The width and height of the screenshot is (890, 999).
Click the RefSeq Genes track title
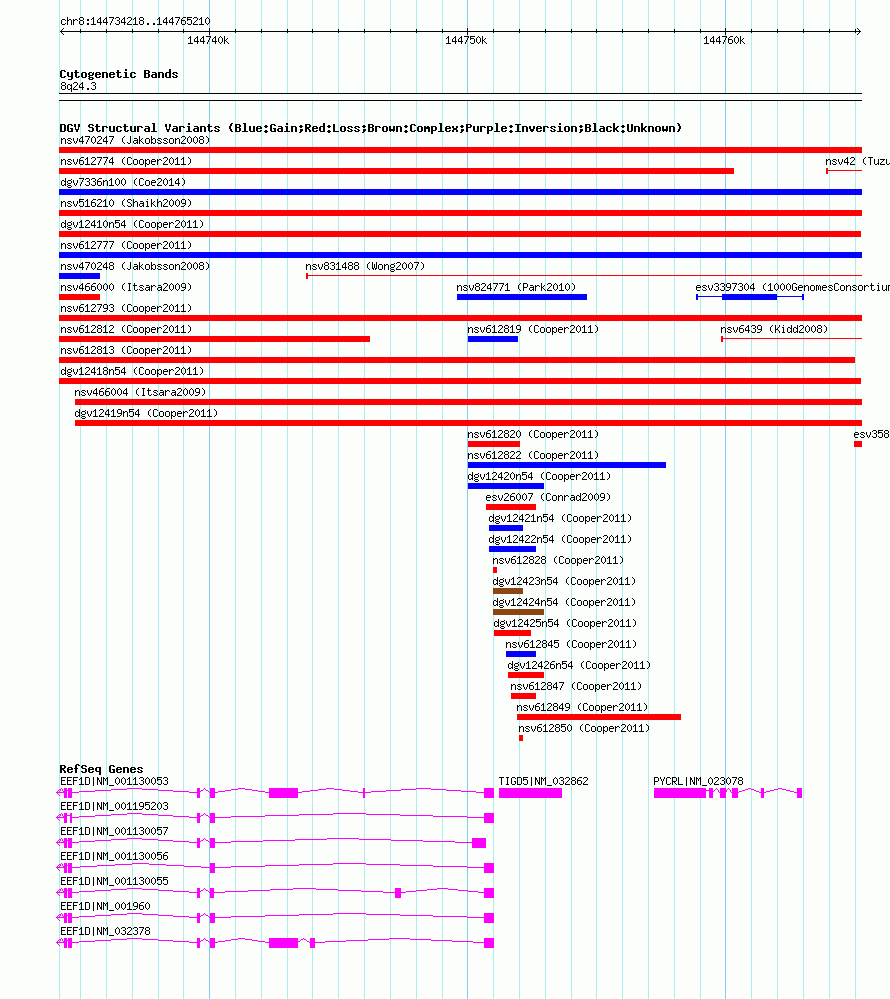coord(101,770)
